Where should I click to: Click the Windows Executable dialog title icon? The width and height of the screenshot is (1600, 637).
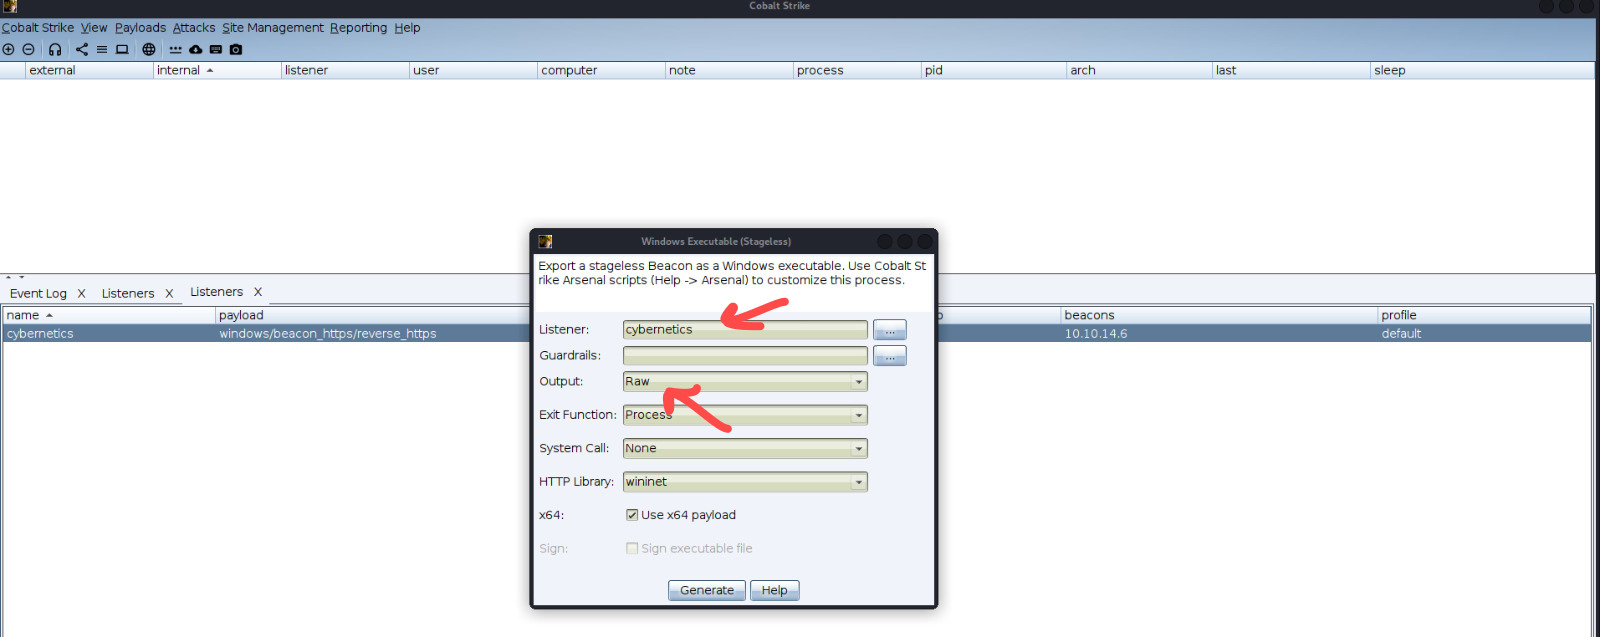545,241
